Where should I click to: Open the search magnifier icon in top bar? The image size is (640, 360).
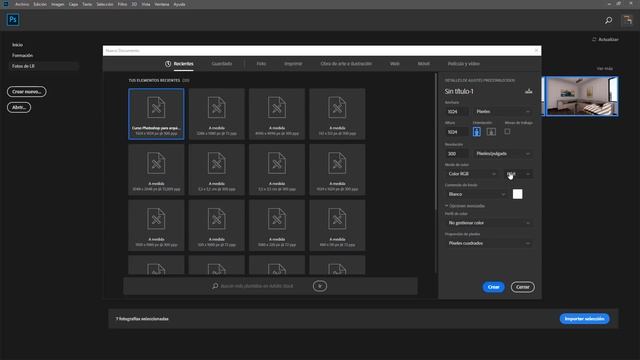[x=609, y=20]
